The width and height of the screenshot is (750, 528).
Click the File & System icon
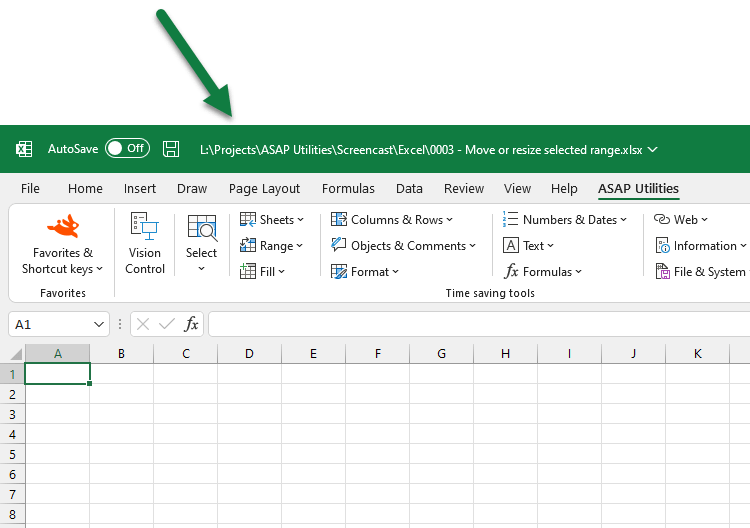pyautogui.click(x=662, y=271)
